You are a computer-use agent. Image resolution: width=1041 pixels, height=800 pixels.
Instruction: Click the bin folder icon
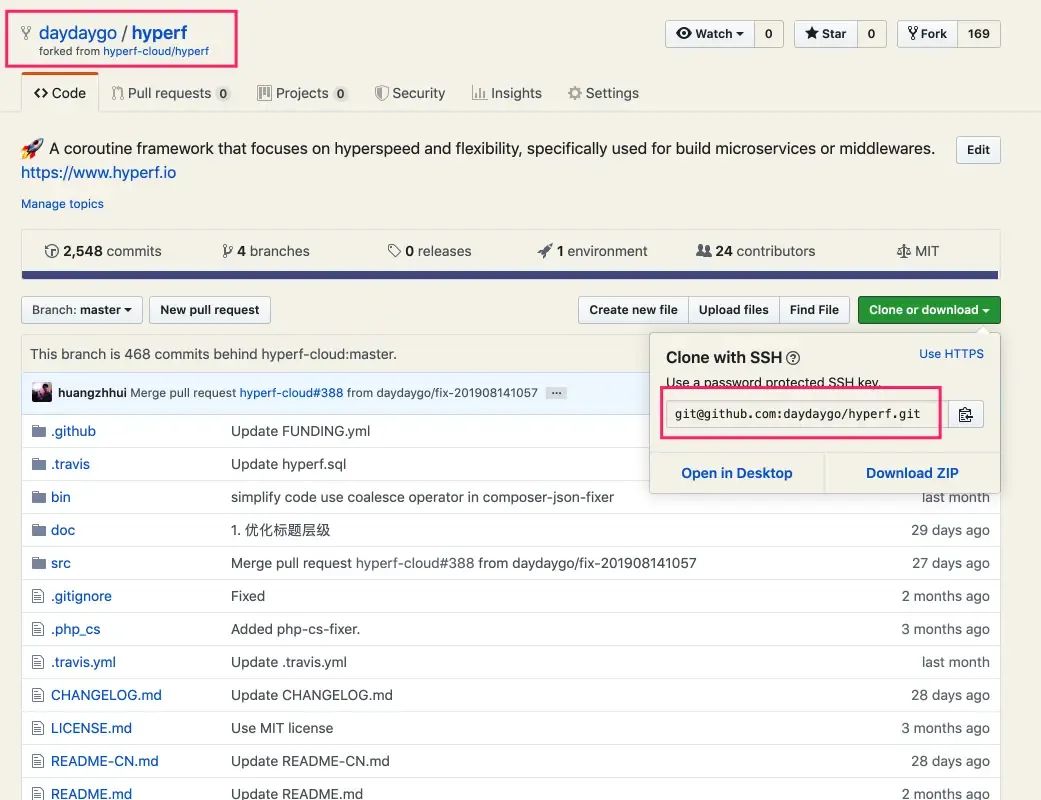(39, 497)
